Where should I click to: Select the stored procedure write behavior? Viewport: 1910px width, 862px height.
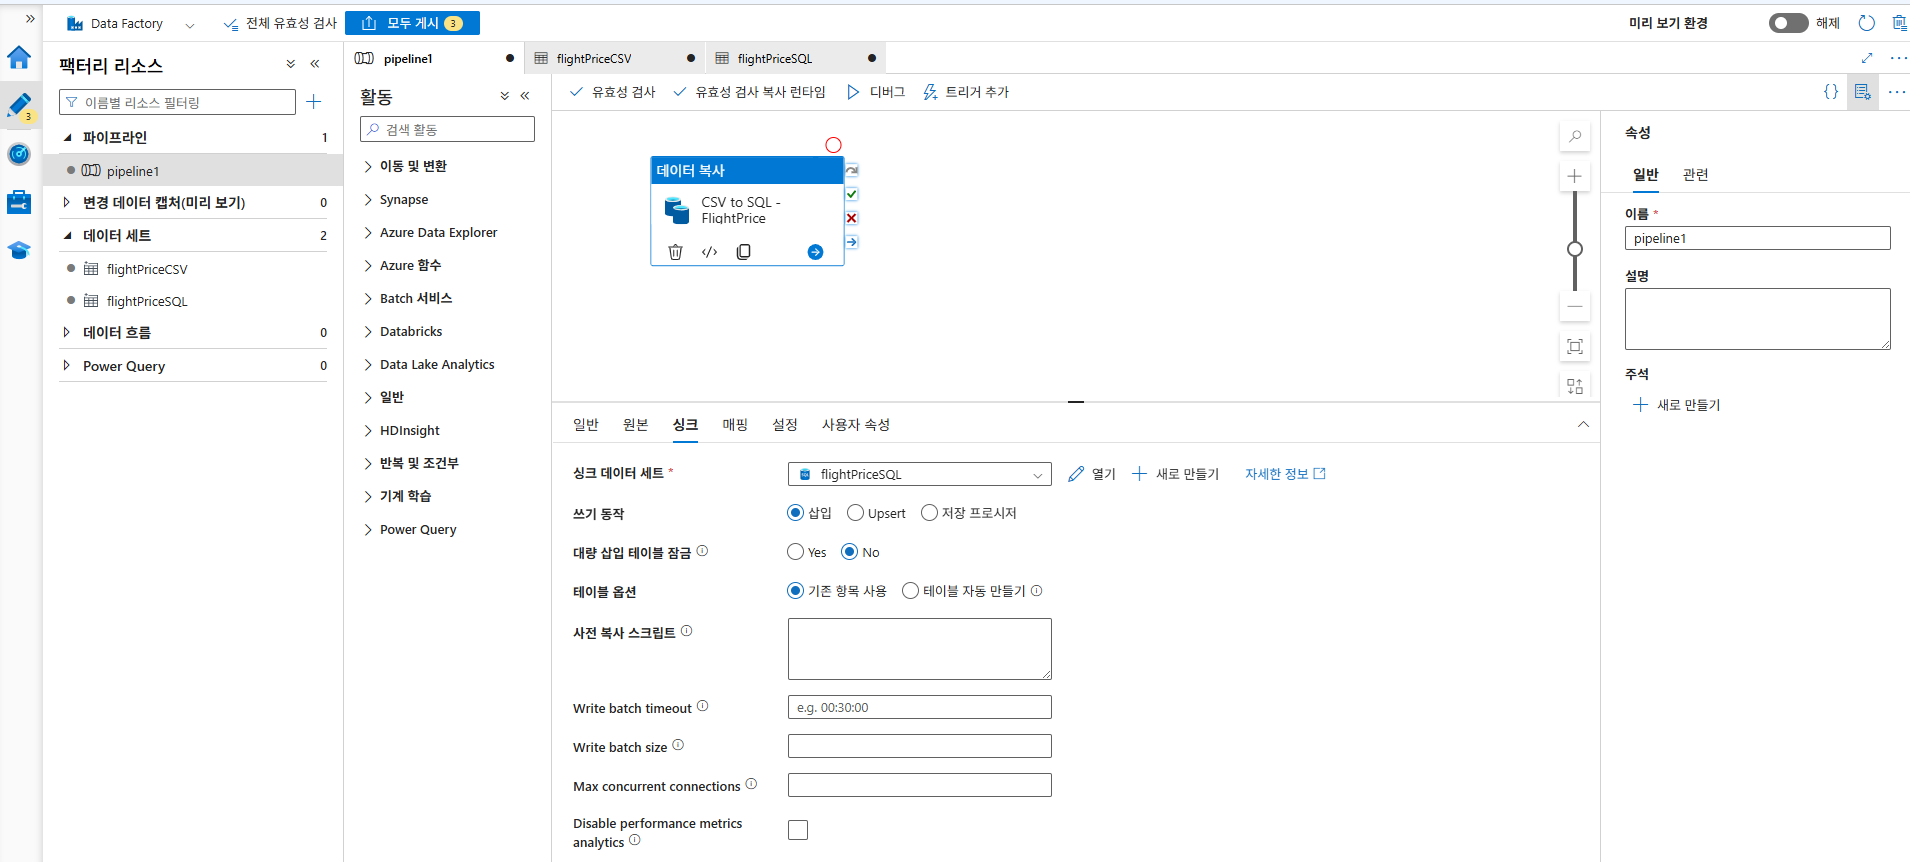pos(929,513)
